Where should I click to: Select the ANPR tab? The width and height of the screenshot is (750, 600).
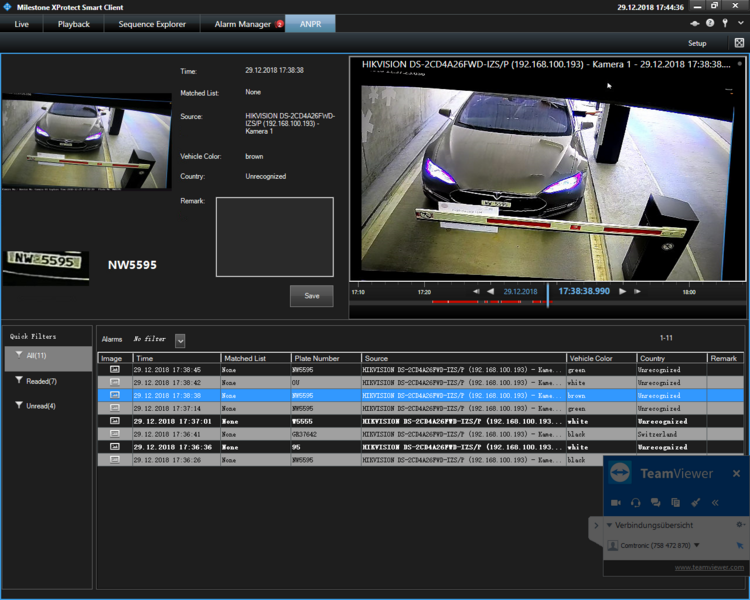pos(310,24)
